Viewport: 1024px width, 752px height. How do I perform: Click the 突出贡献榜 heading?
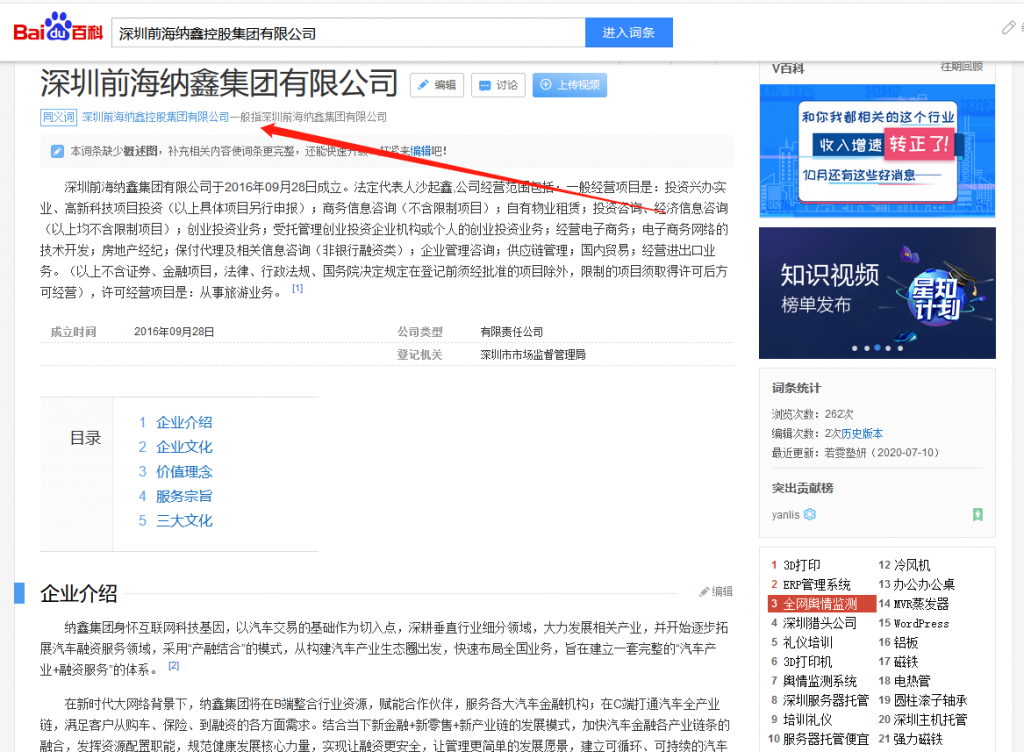point(803,488)
